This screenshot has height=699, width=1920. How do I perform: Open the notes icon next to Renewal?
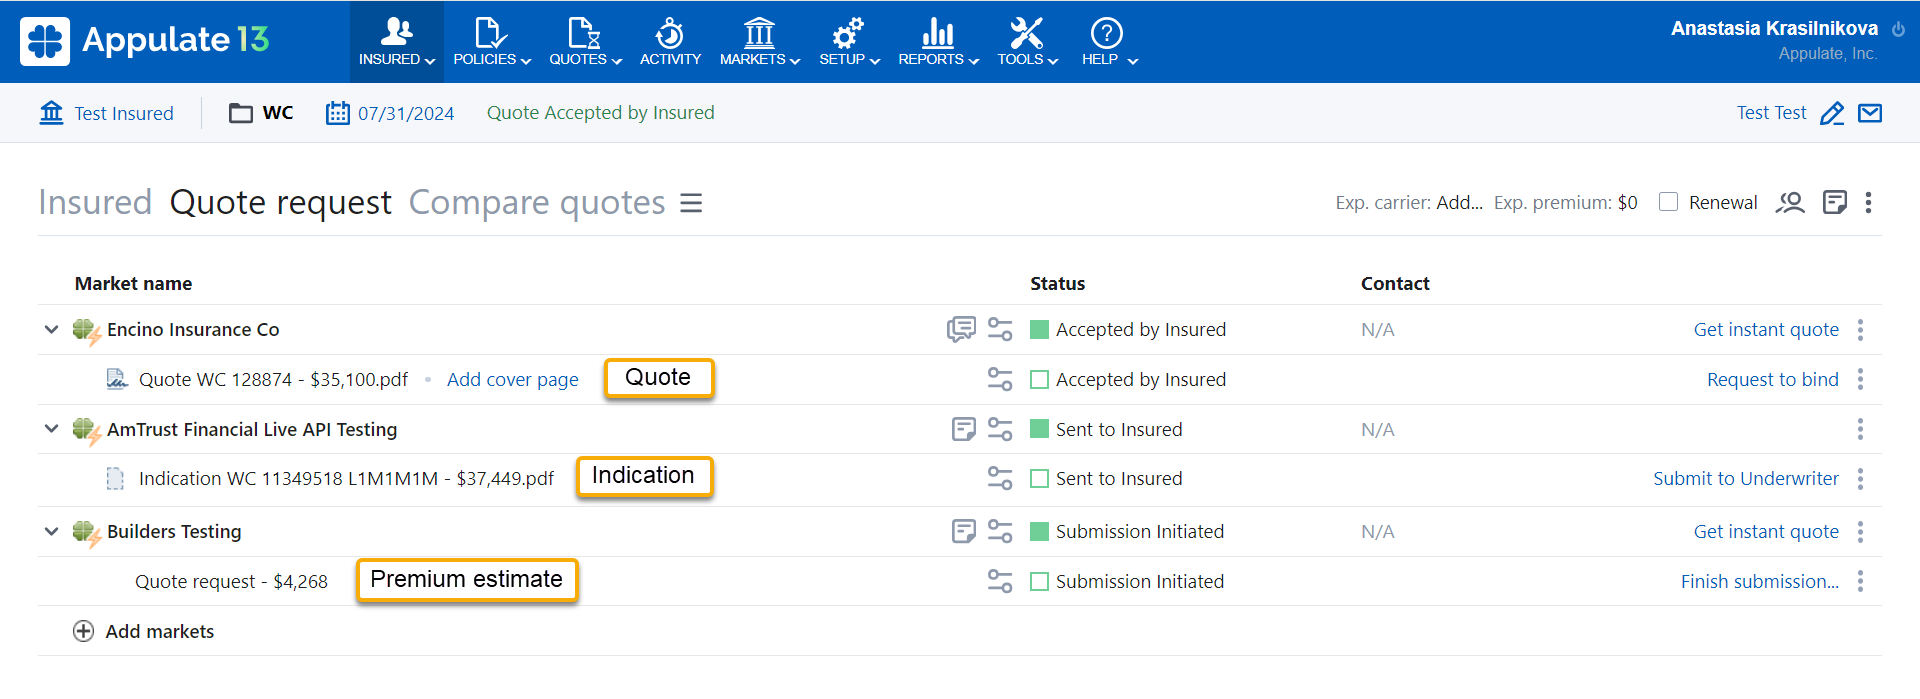coord(1834,203)
